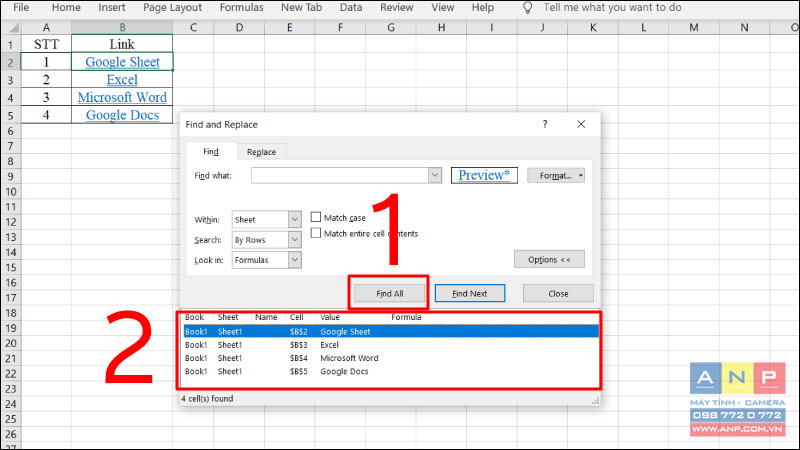Select the $B$5 Google Docs result row
The width and height of the screenshot is (800, 450).
[x=391, y=371]
